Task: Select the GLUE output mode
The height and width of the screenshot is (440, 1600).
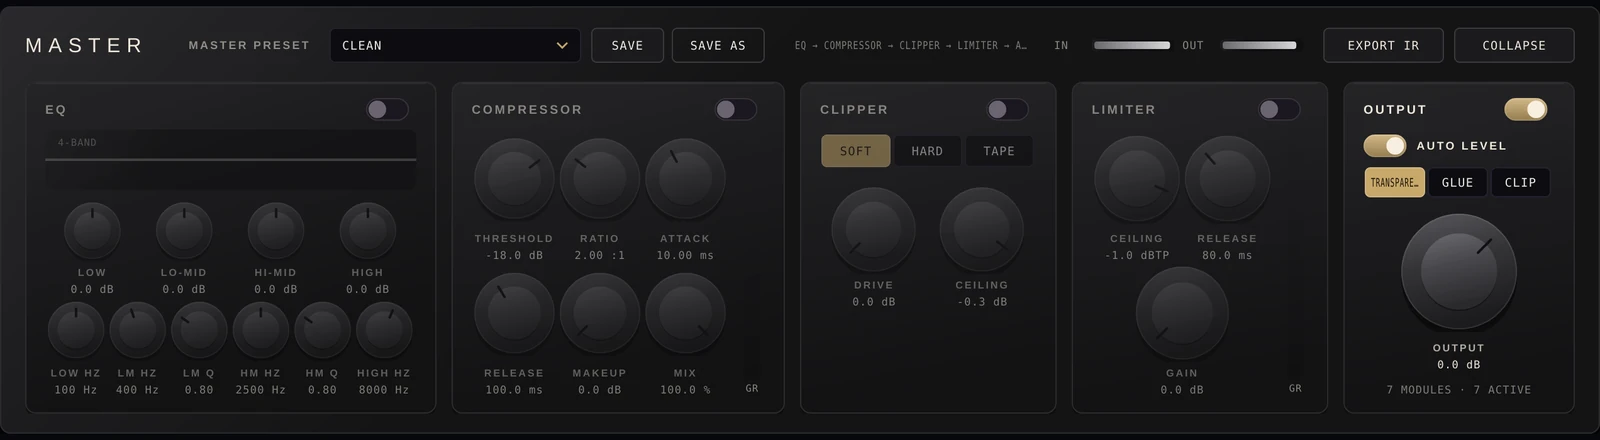Action: [1457, 182]
